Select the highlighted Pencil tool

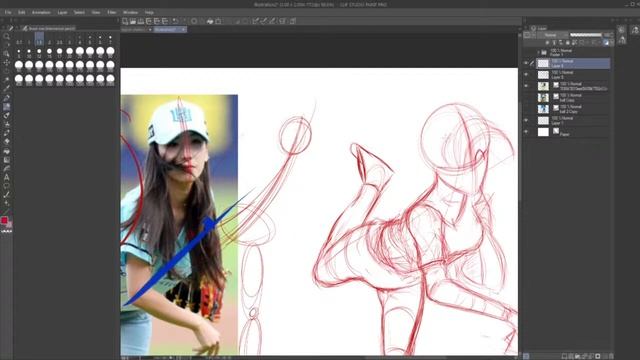7,107
